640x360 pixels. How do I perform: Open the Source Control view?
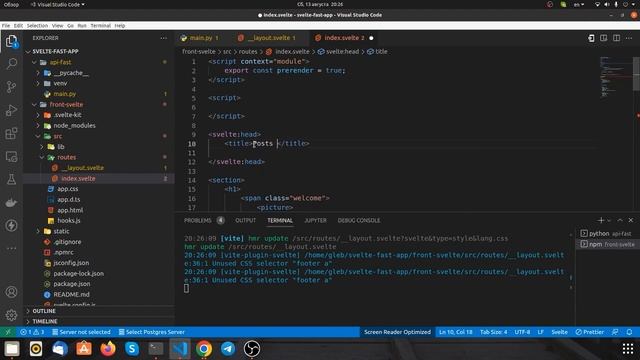point(11,87)
